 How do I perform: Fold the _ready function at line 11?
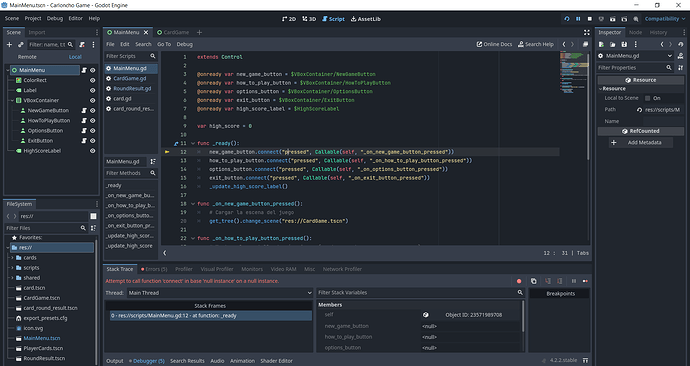193,143
